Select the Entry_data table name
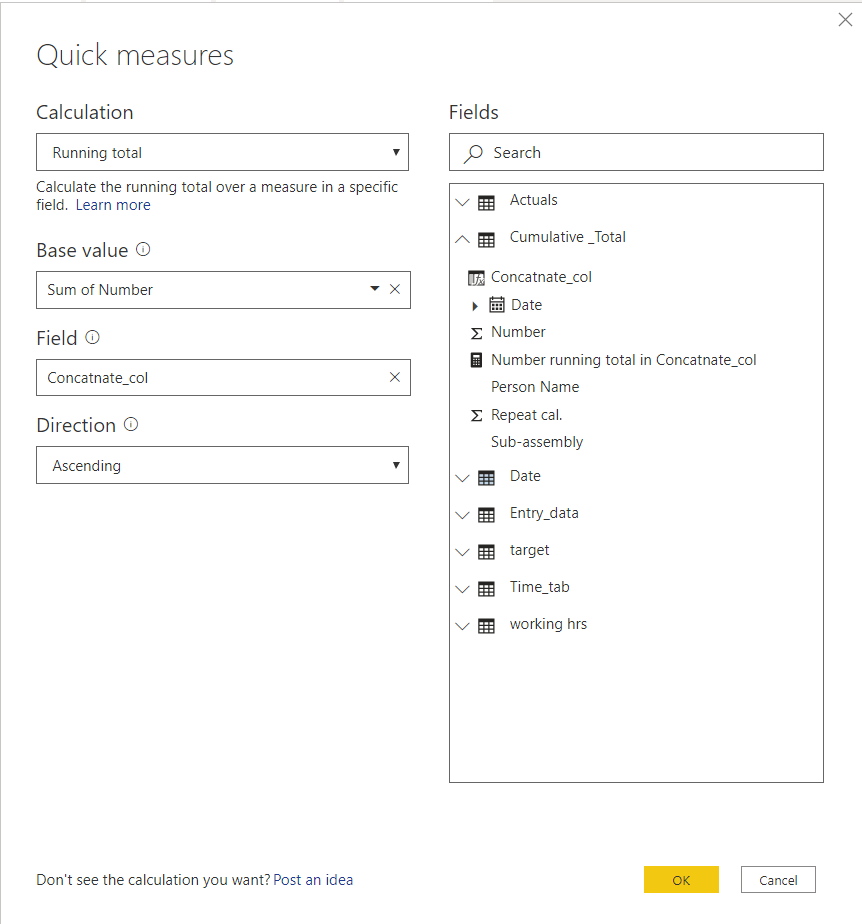This screenshot has height=924, width=862. click(544, 513)
